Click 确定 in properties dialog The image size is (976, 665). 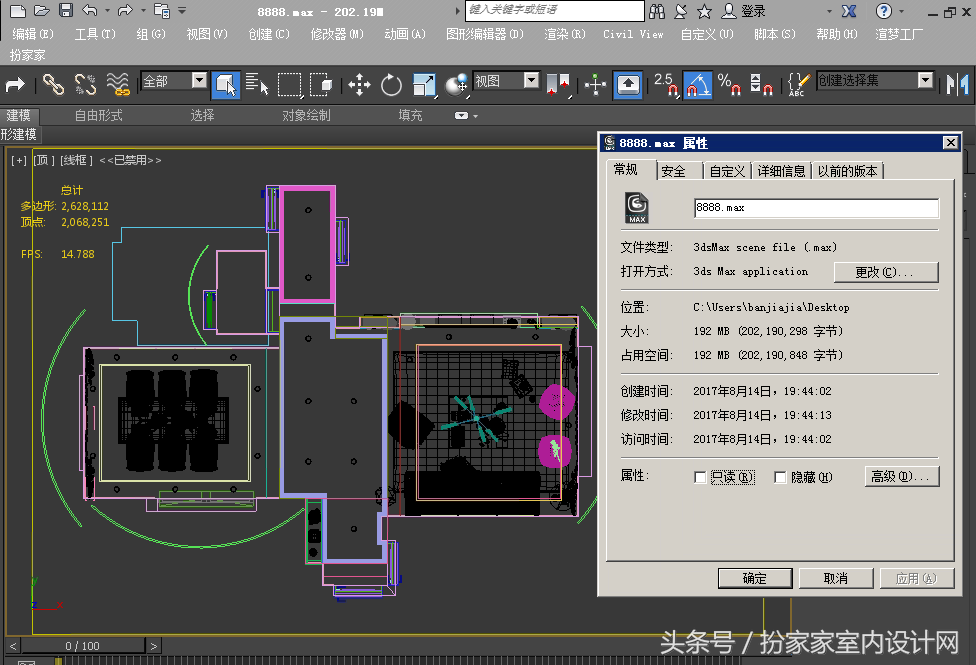click(x=755, y=578)
